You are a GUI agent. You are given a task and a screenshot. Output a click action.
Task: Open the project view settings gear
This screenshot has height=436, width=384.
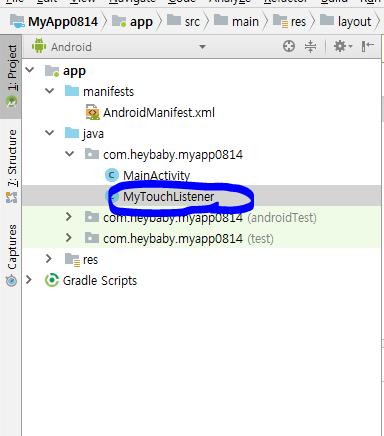[x=343, y=46]
